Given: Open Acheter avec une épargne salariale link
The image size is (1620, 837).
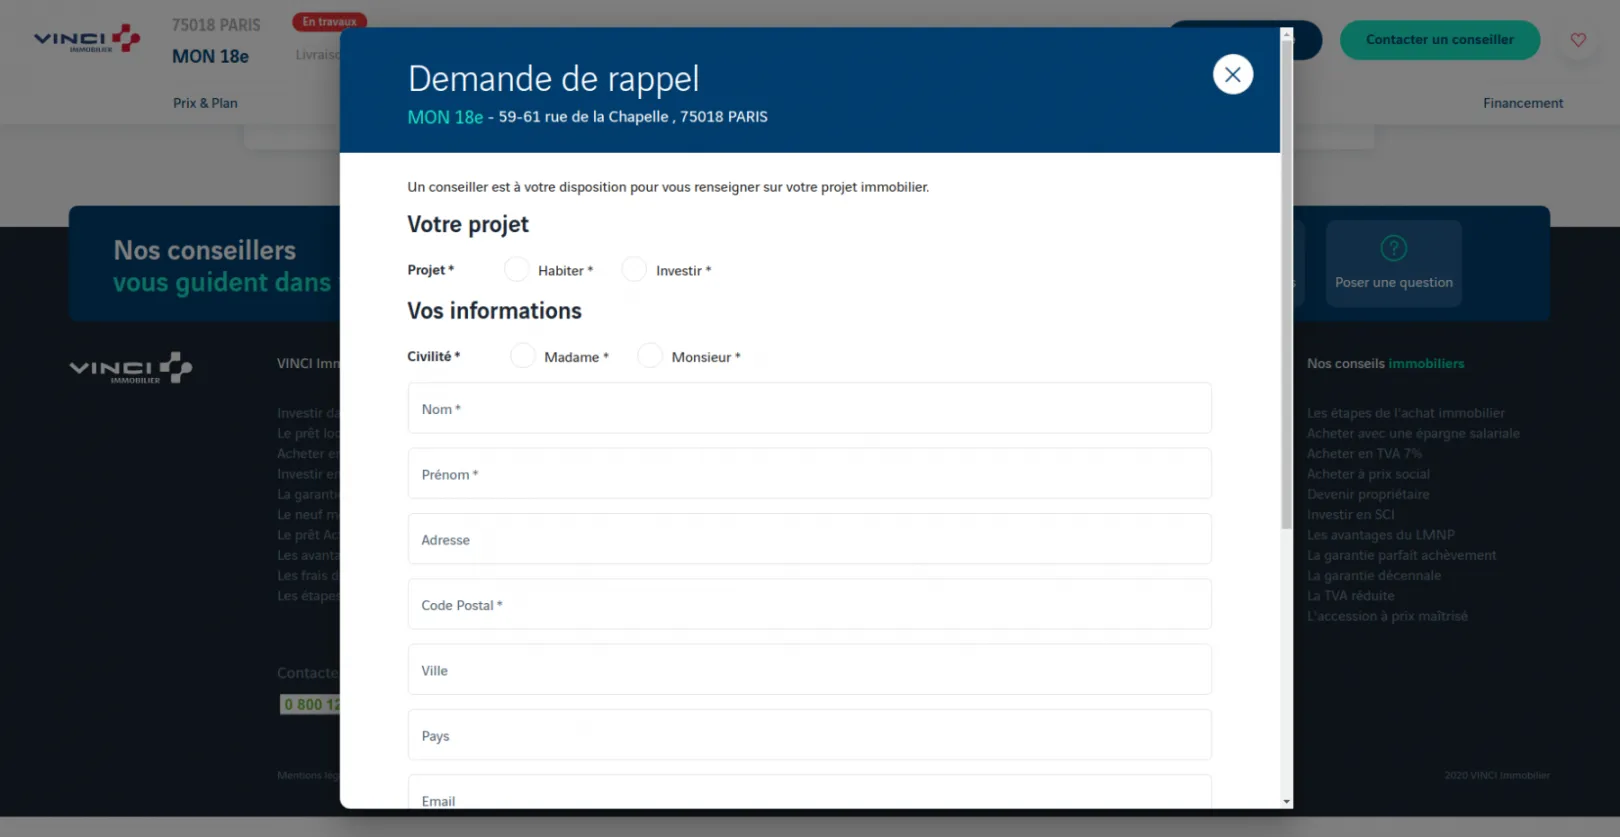Looking at the screenshot, I should pyautogui.click(x=1413, y=433).
